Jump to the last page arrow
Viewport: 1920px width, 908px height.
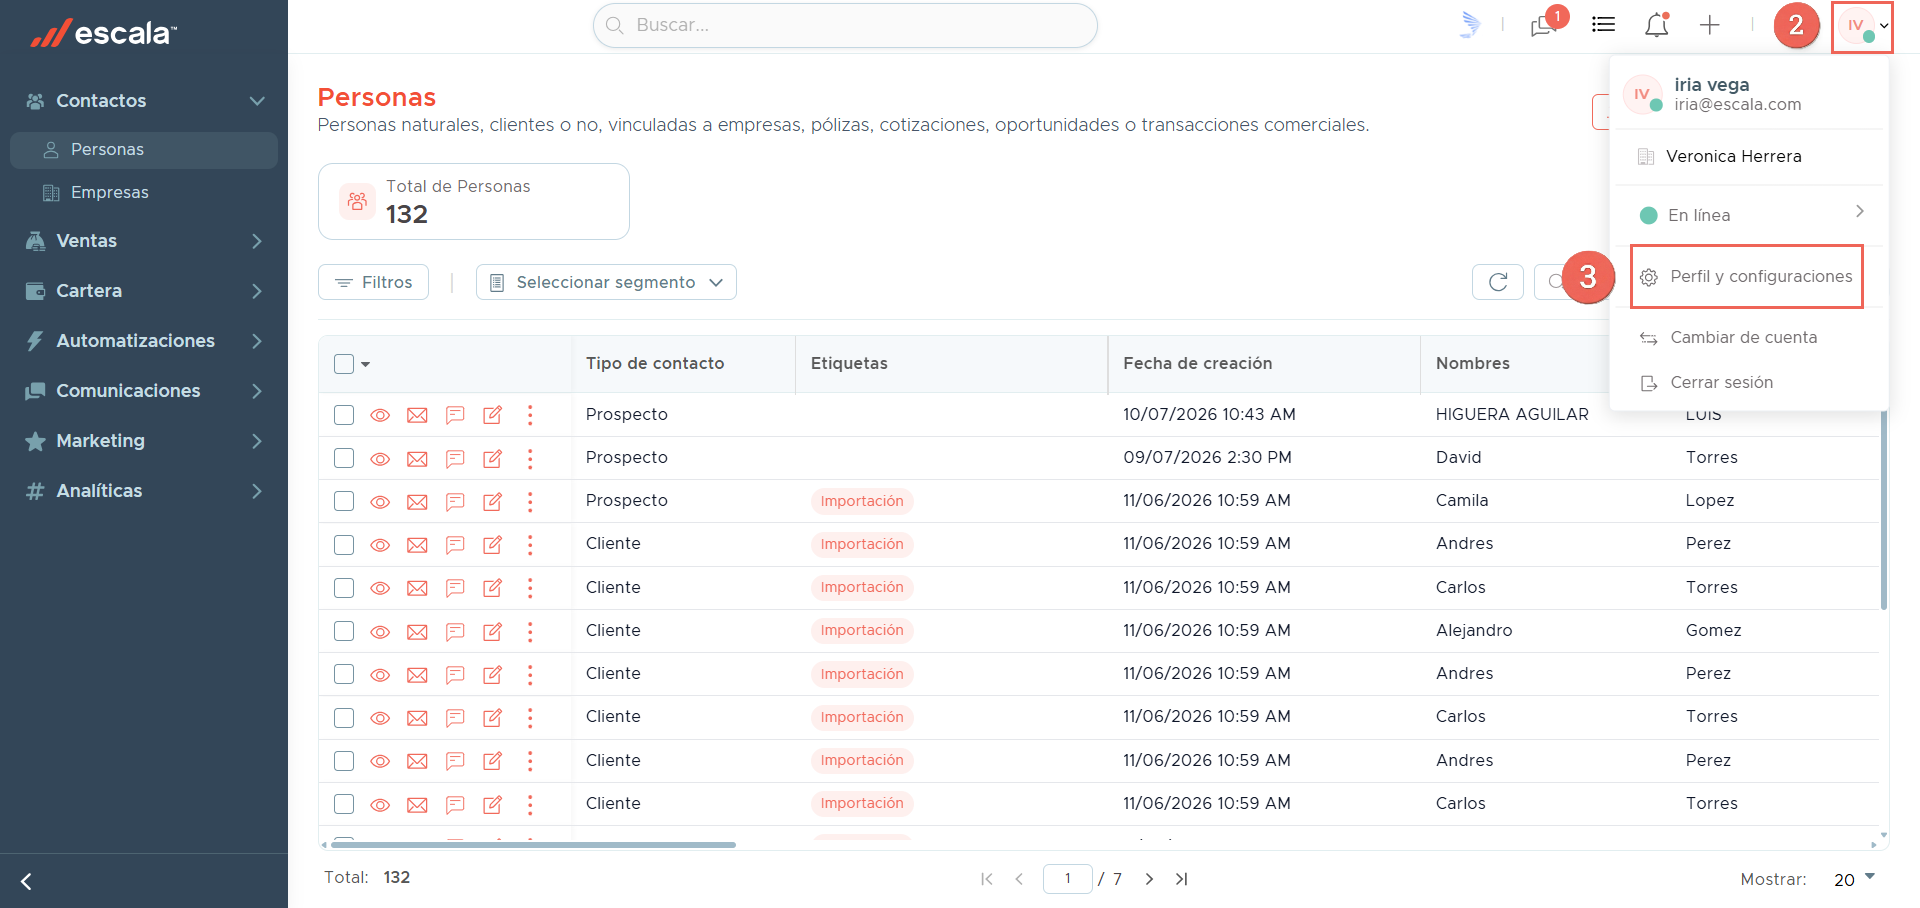click(x=1182, y=879)
